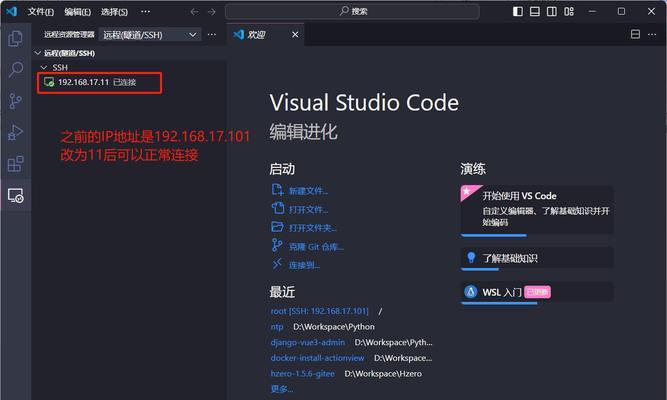The width and height of the screenshot is (667, 400).
Task: Collapse the SSH tree node
Action: [x=44, y=67]
